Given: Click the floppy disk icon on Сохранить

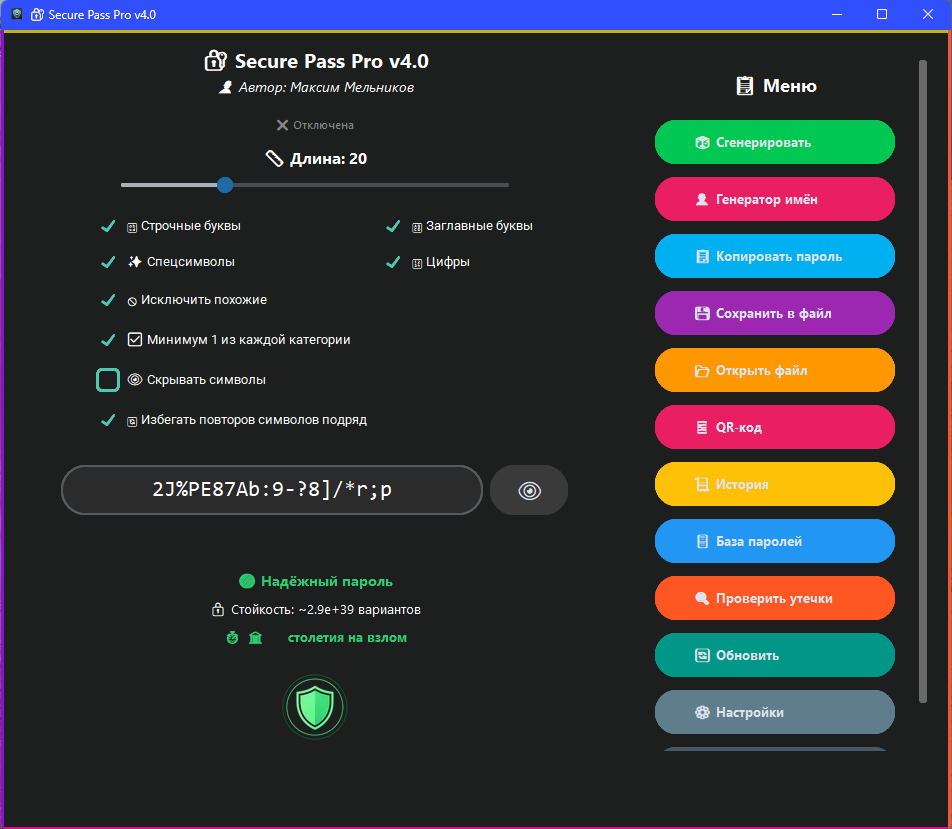Looking at the screenshot, I should point(702,313).
